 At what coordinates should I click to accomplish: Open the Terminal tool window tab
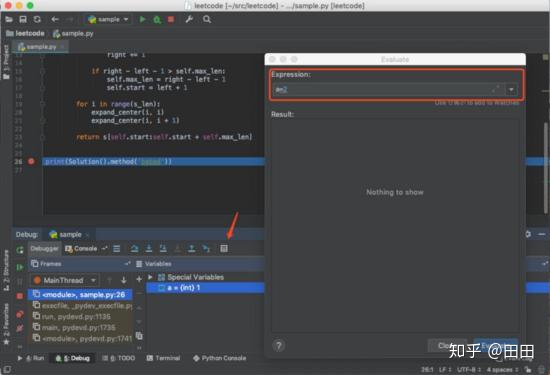(163, 358)
